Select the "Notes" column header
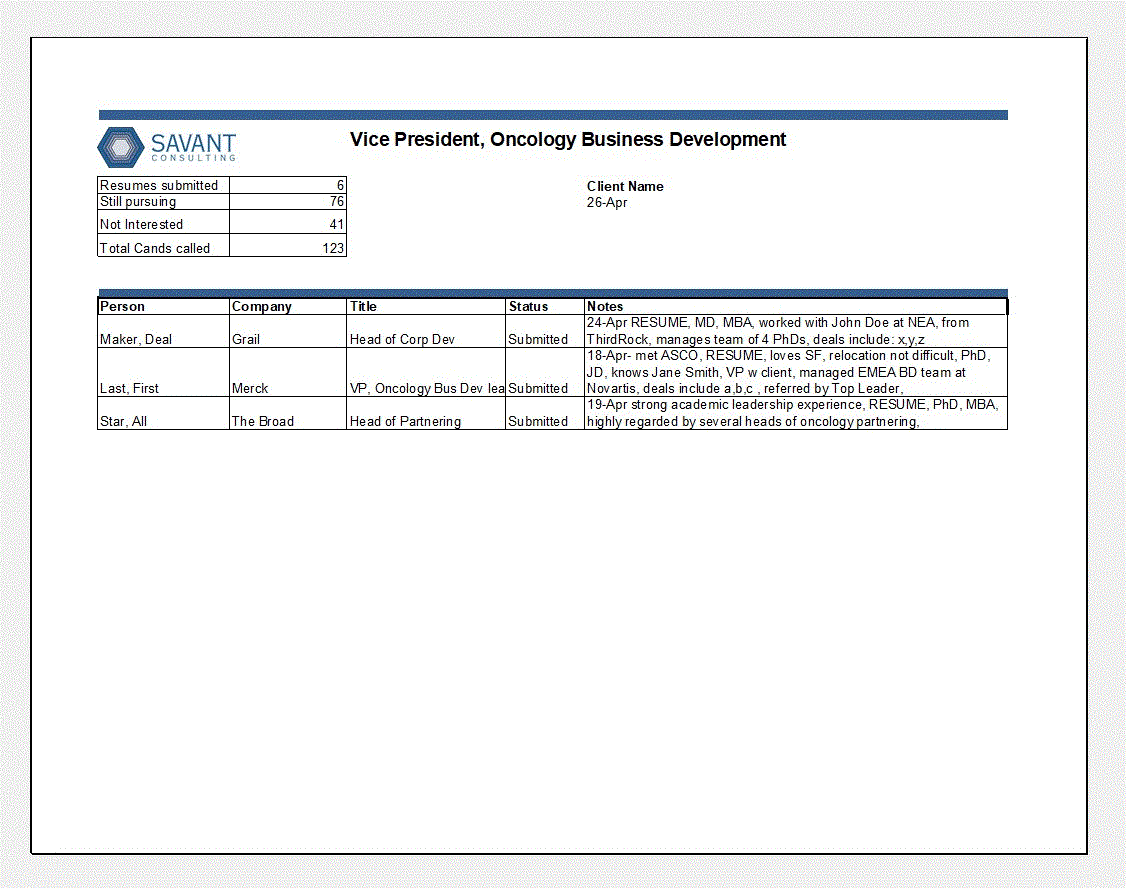 click(x=796, y=307)
